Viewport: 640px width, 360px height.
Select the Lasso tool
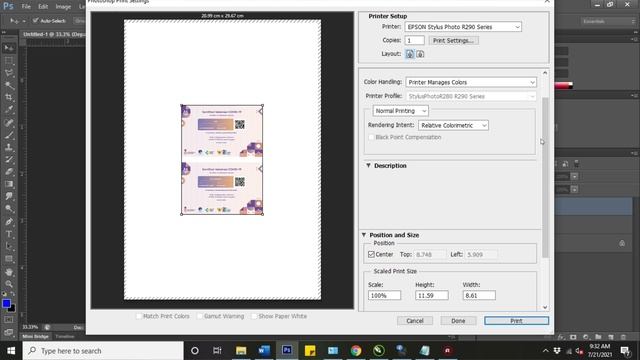tap(9, 73)
